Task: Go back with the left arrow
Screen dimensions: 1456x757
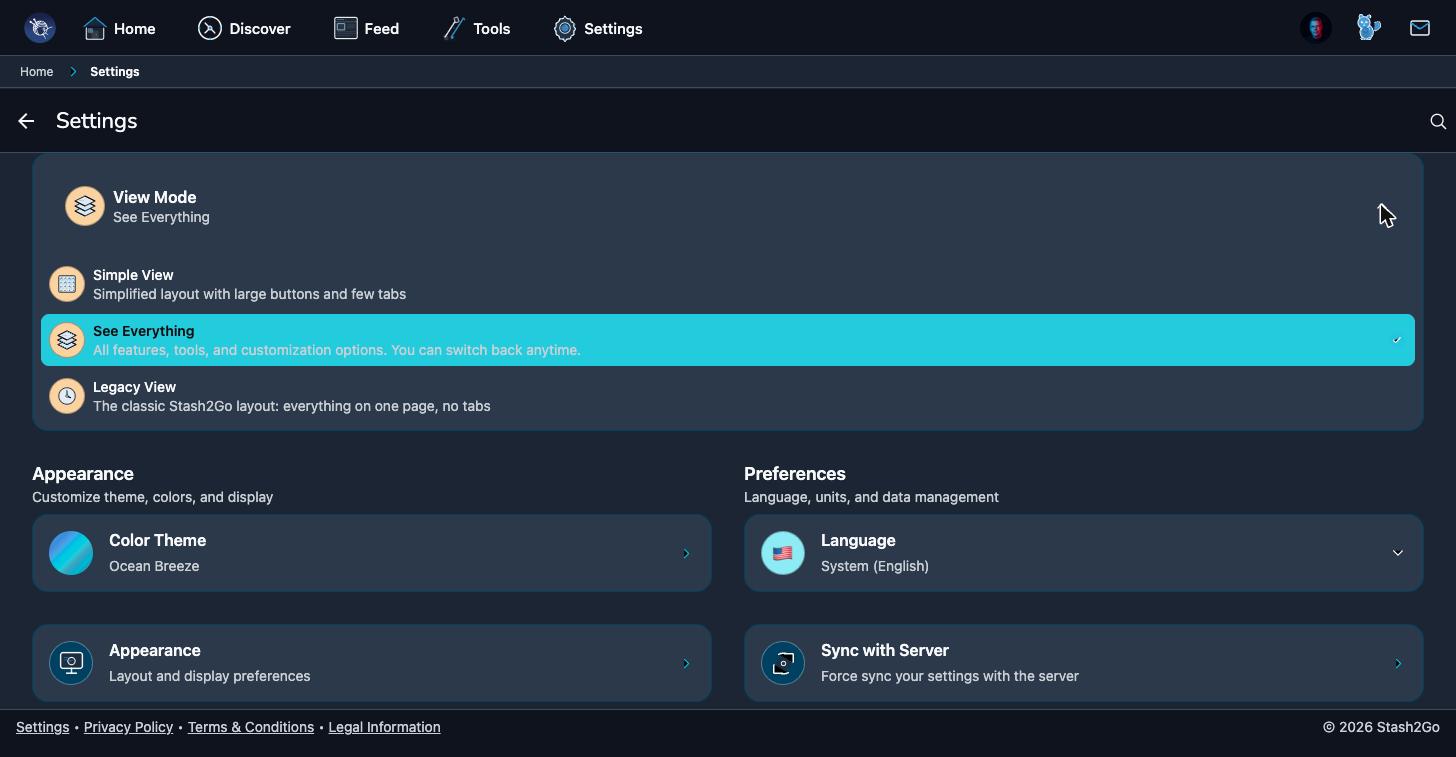Action: click(26, 121)
